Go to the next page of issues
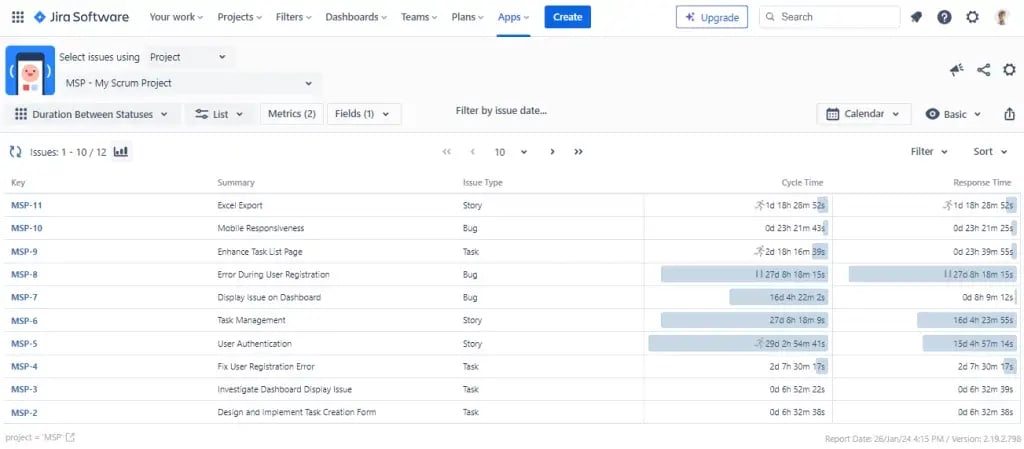This screenshot has width=1024, height=449. [x=552, y=152]
